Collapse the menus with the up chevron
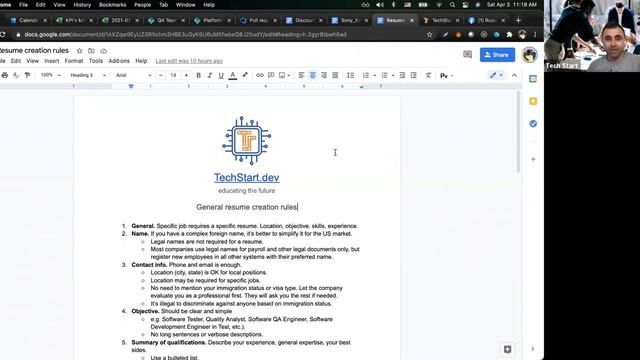640x360 pixels. pos(514,76)
